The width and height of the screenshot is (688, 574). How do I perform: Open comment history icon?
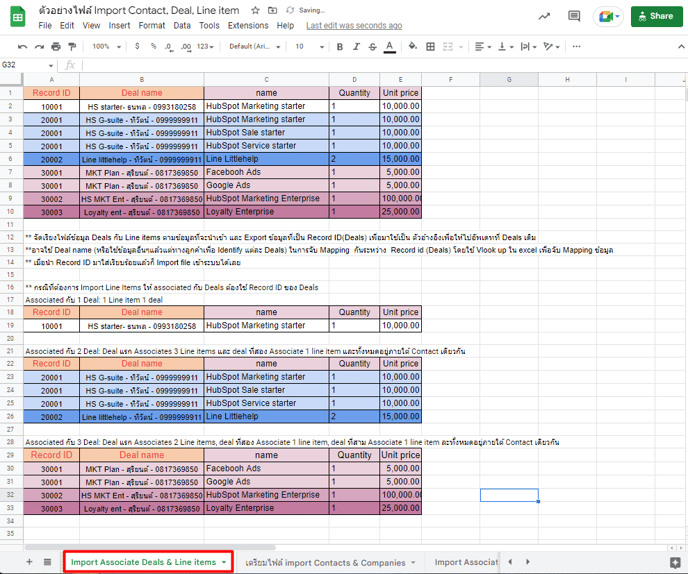[x=574, y=16]
